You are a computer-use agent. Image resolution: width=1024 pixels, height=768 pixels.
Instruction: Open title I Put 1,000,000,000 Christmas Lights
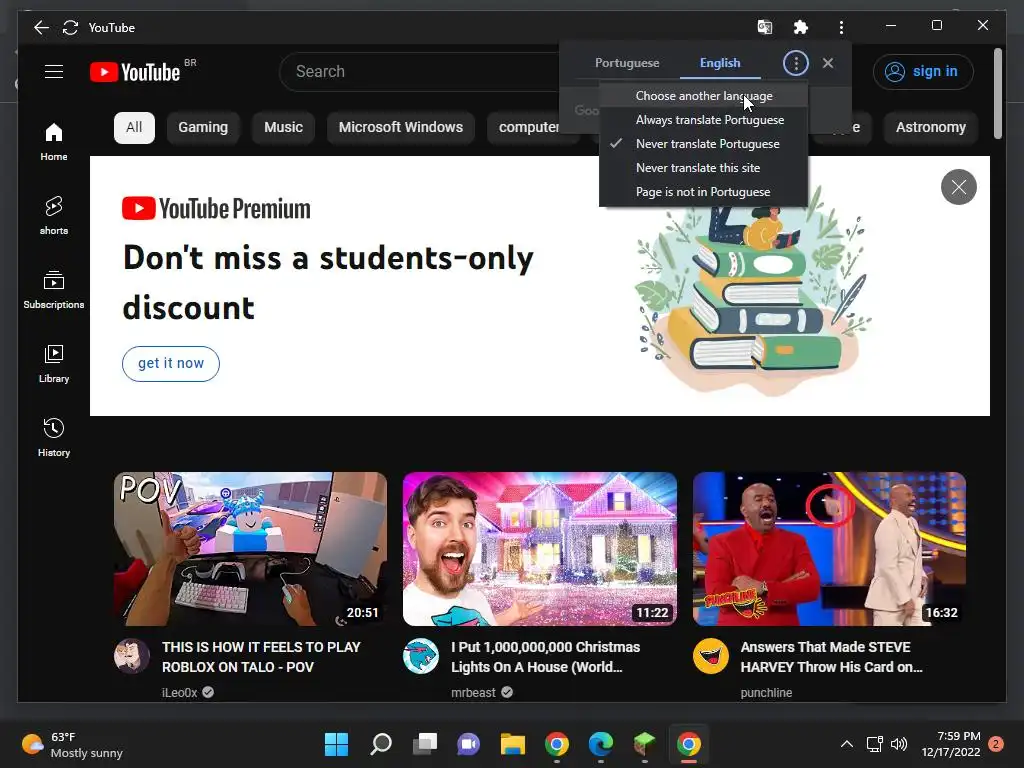pos(545,657)
